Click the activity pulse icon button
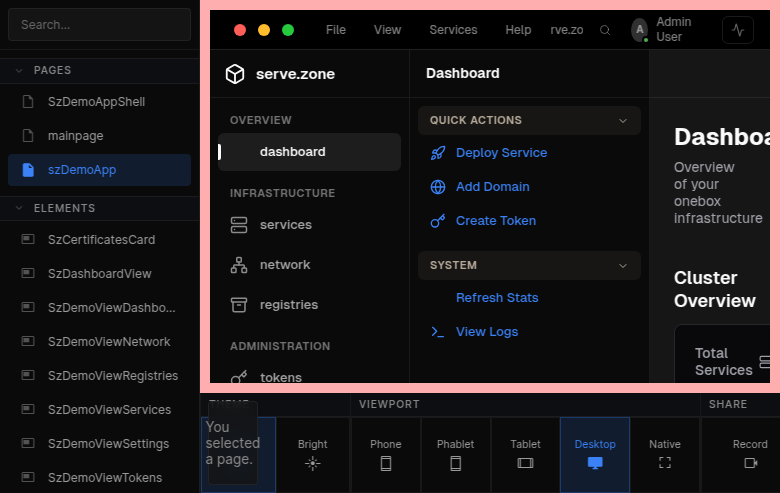Image resolution: width=780 pixels, height=493 pixels. pos(738,30)
